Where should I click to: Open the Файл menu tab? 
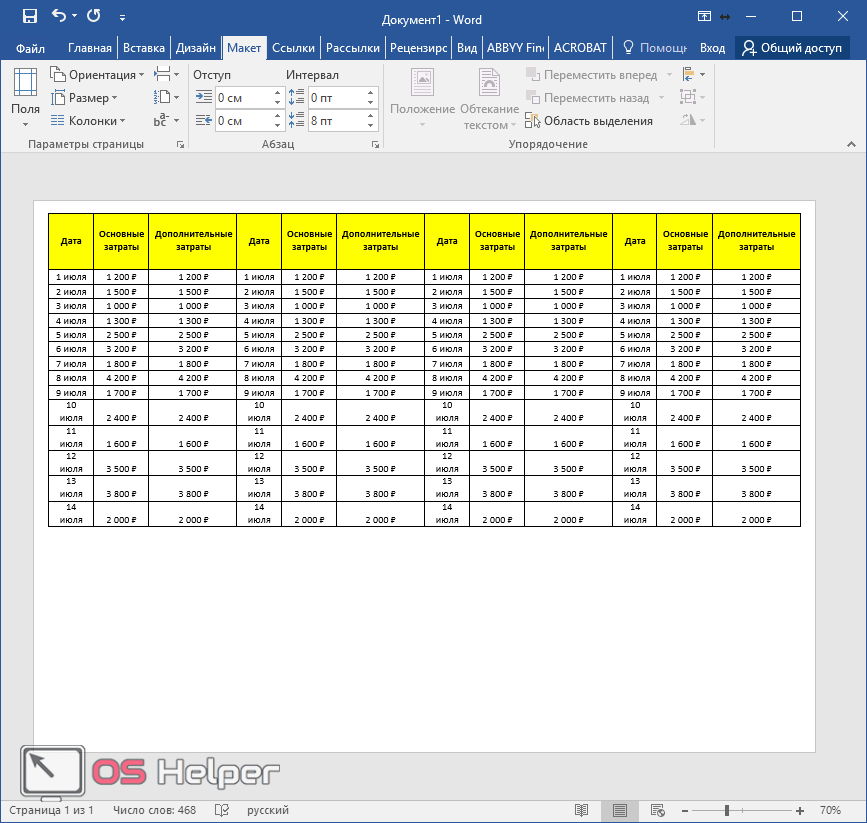coord(30,47)
